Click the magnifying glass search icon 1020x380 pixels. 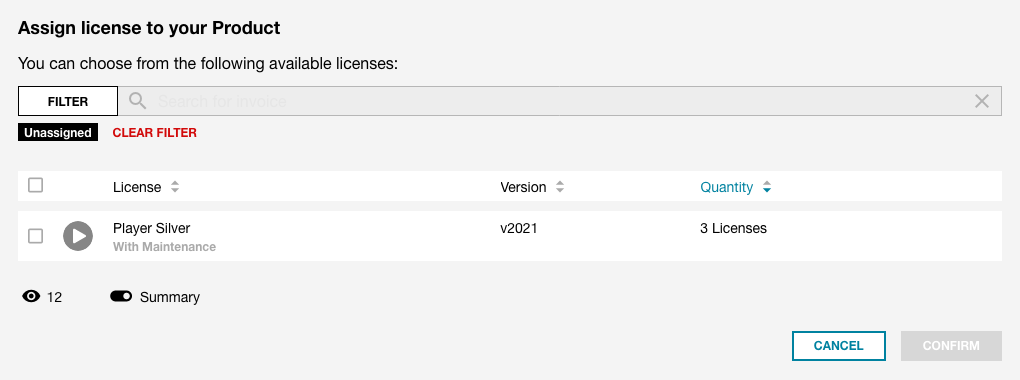137,101
